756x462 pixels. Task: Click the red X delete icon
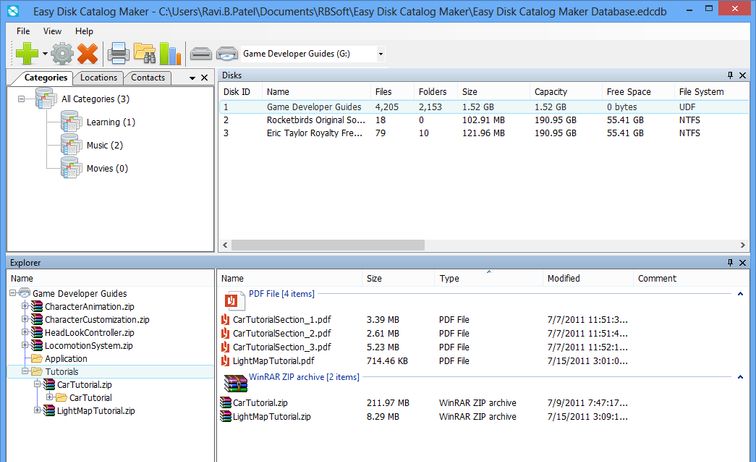88,54
